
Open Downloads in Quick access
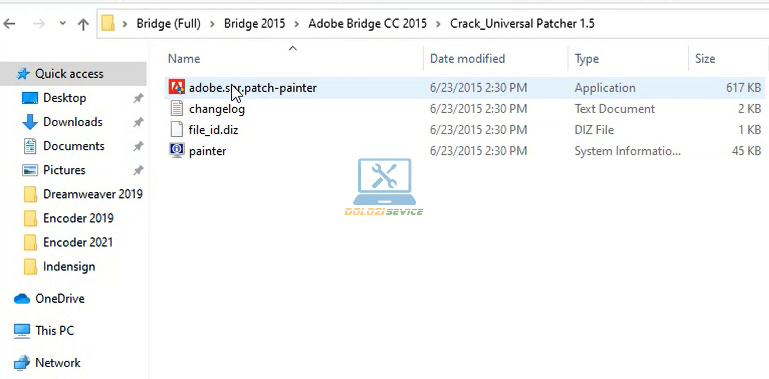[73, 122]
